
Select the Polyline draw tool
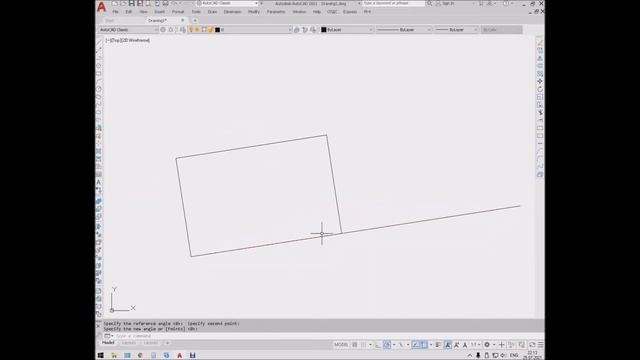(x=99, y=58)
